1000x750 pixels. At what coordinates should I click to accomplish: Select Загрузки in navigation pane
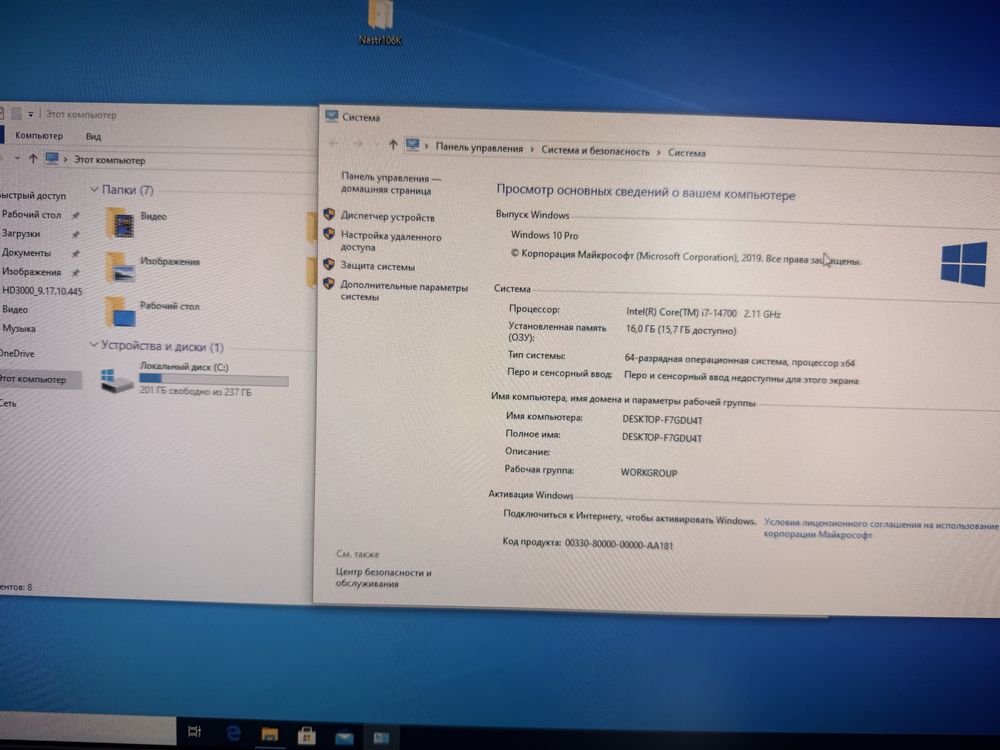point(20,233)
